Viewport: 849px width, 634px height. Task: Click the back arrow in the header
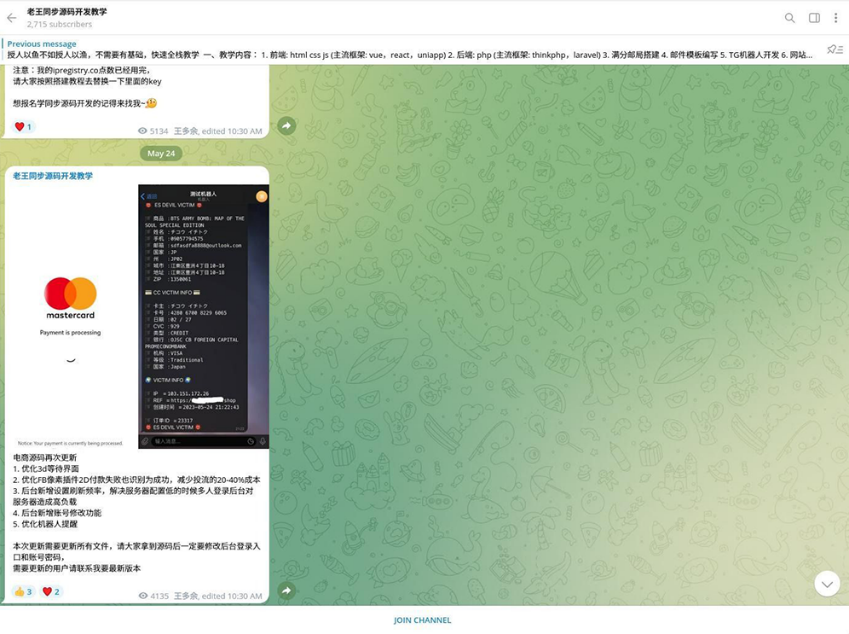click(x=12, y=18)
